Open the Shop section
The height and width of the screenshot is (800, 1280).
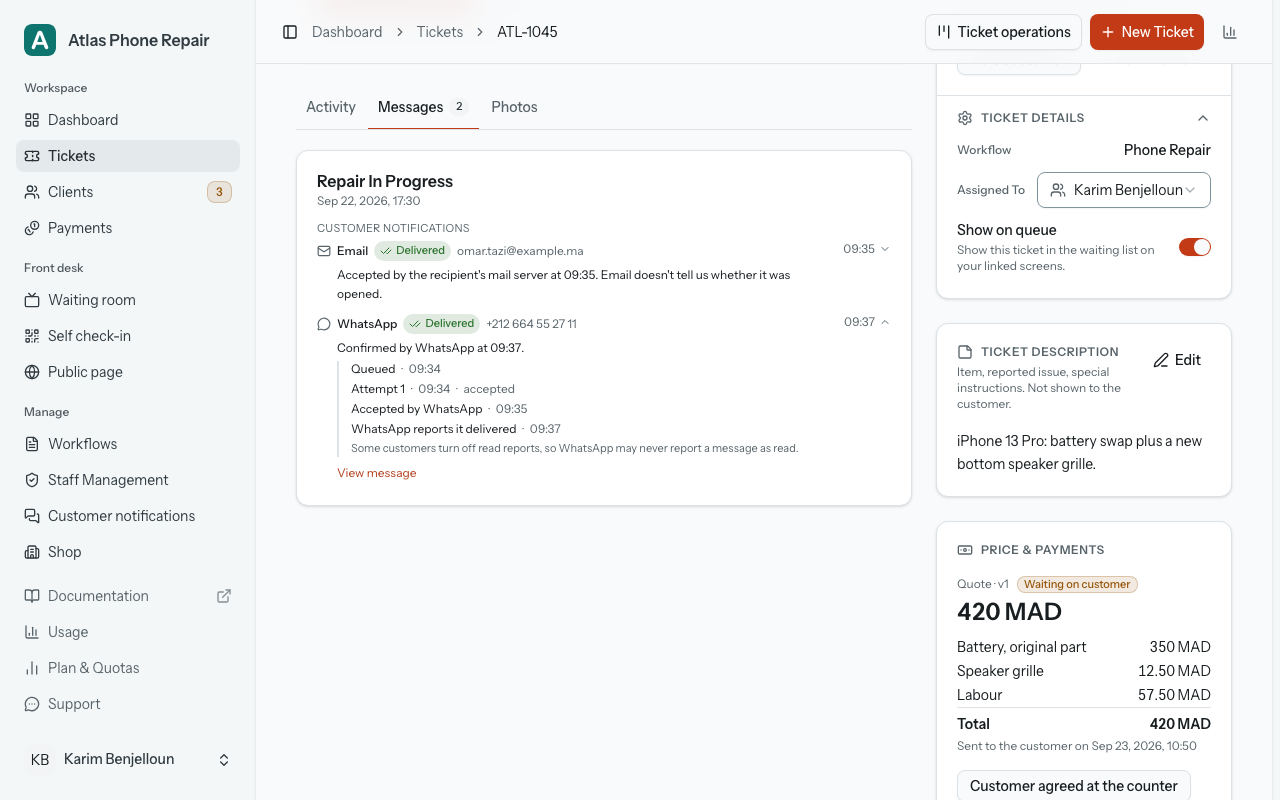(x=128, y=552)
